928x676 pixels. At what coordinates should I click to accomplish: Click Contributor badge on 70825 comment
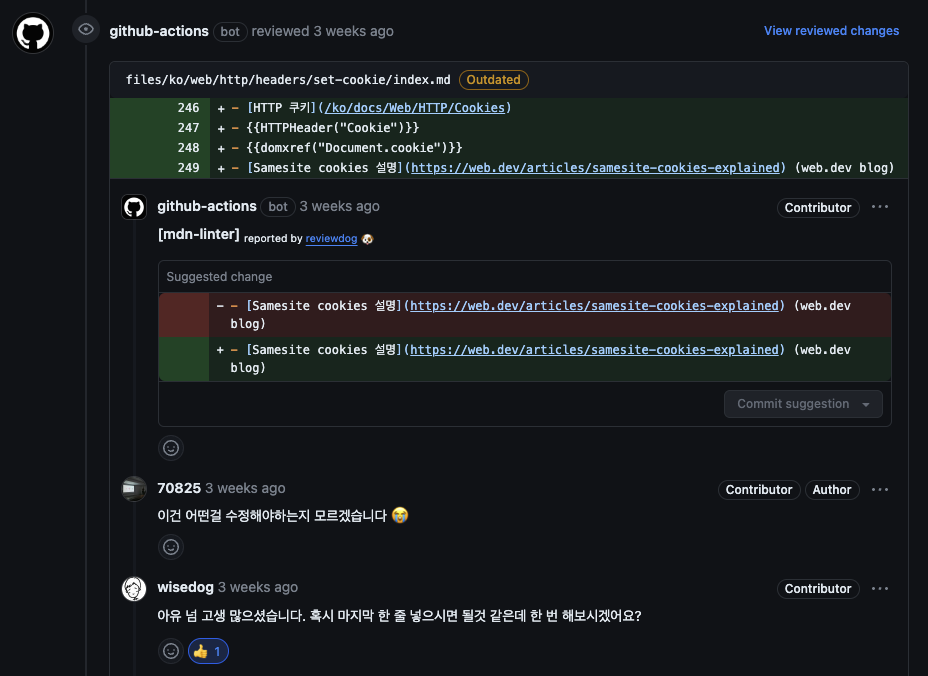pos(759,490)
